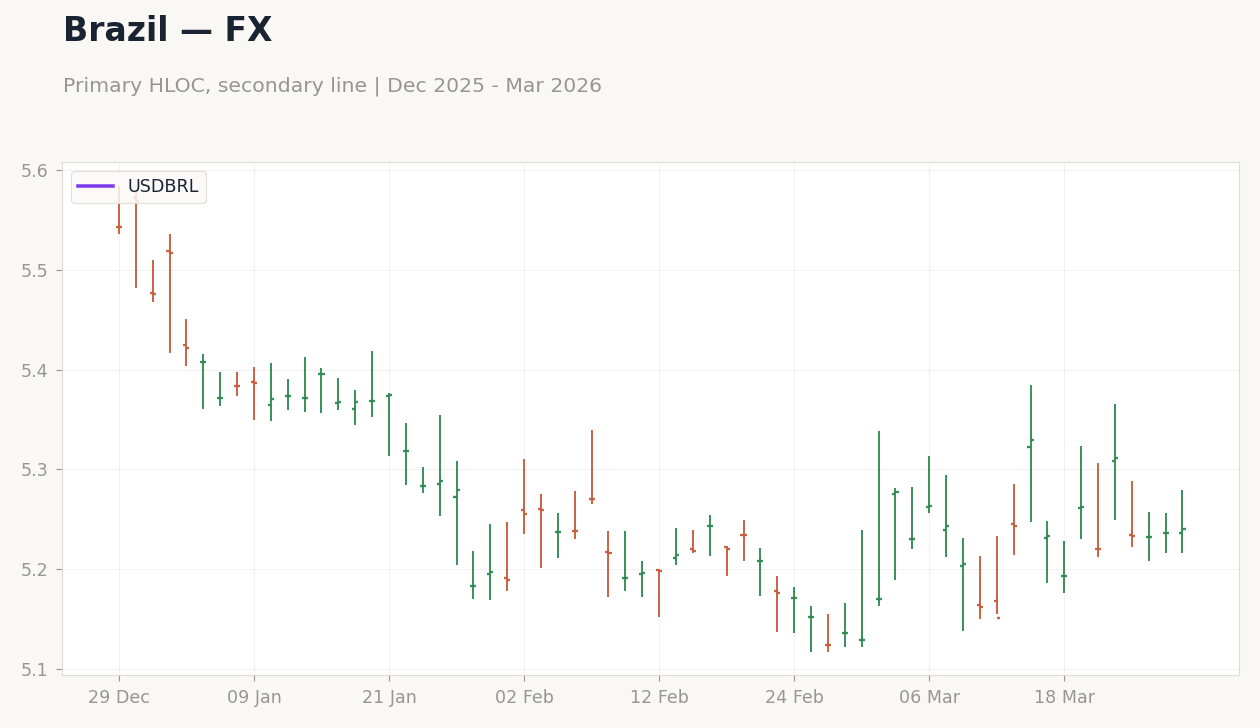Click the 5.6 y-axis label
The width and height of the screenshot is (1260, 728).
point(35,171)
